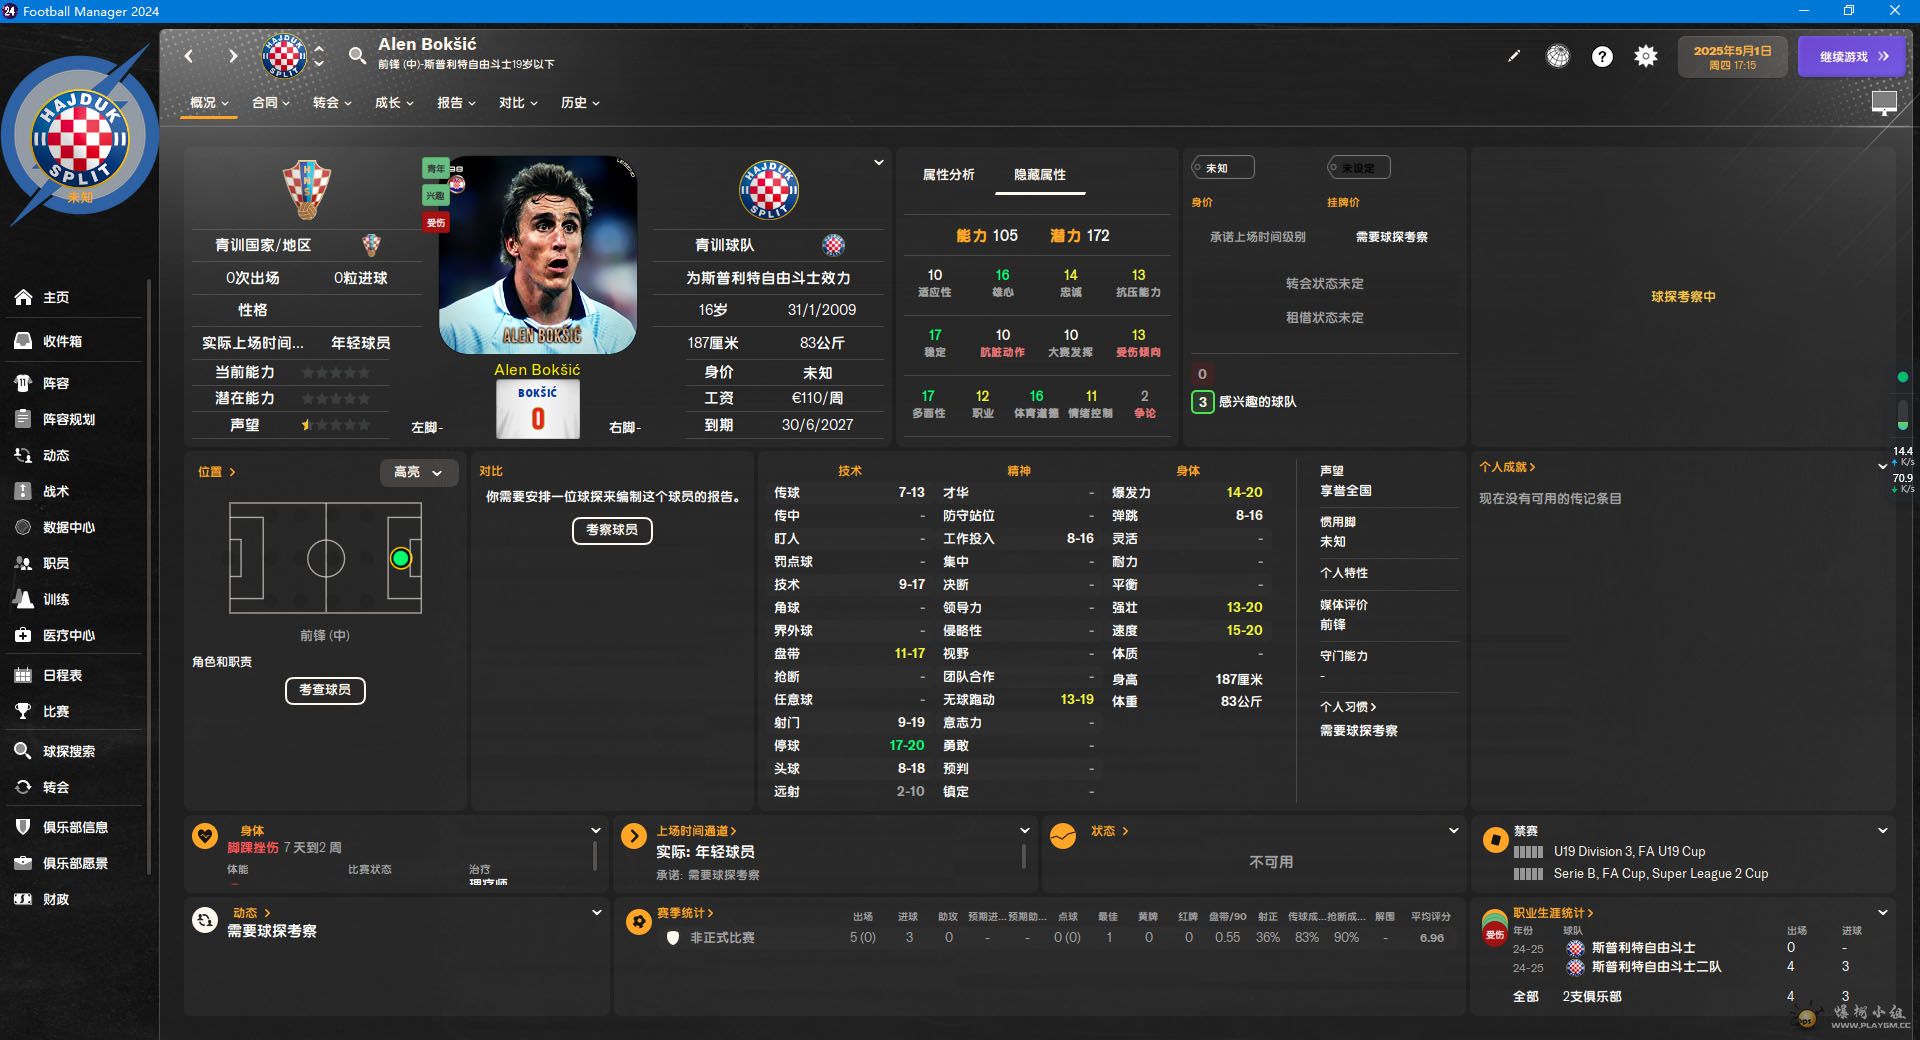Click Alen Bokšić player portrait
Image resolution: width=1920 pixels, height=1040 pixels.
(538, 254)
